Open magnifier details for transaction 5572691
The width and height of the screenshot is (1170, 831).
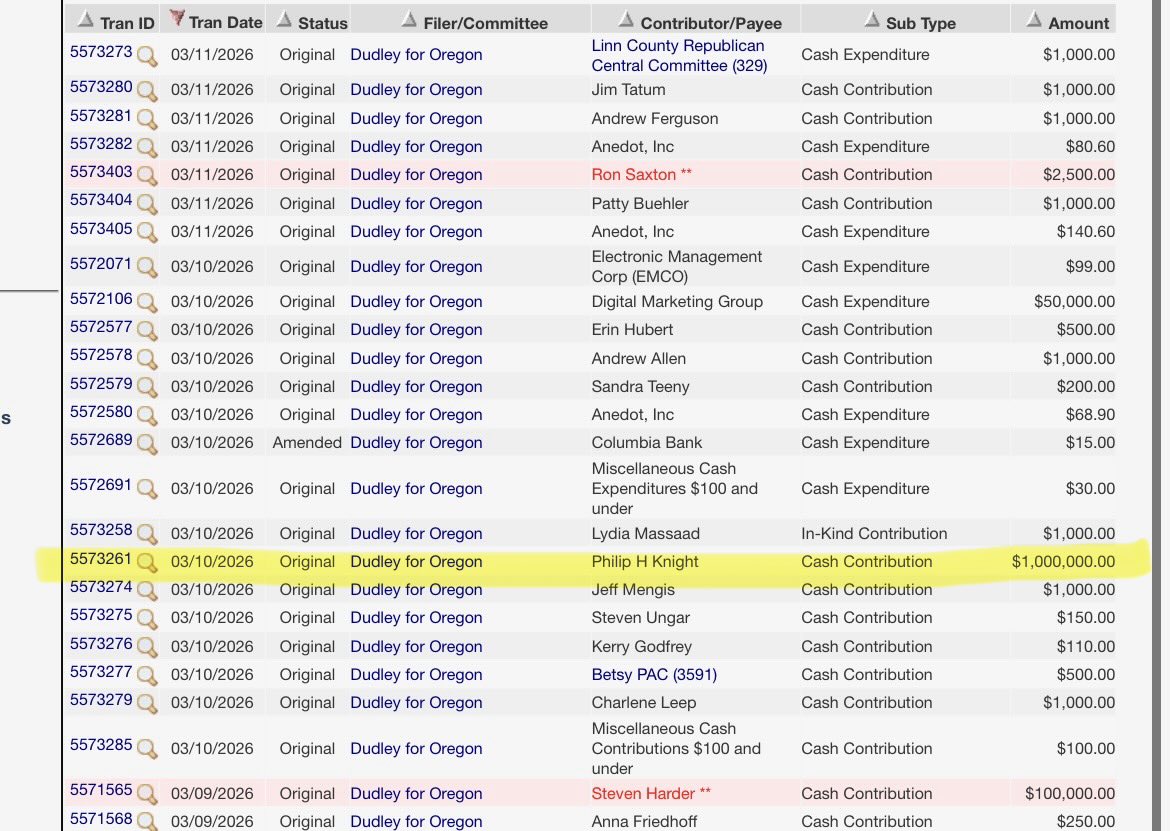147,490
